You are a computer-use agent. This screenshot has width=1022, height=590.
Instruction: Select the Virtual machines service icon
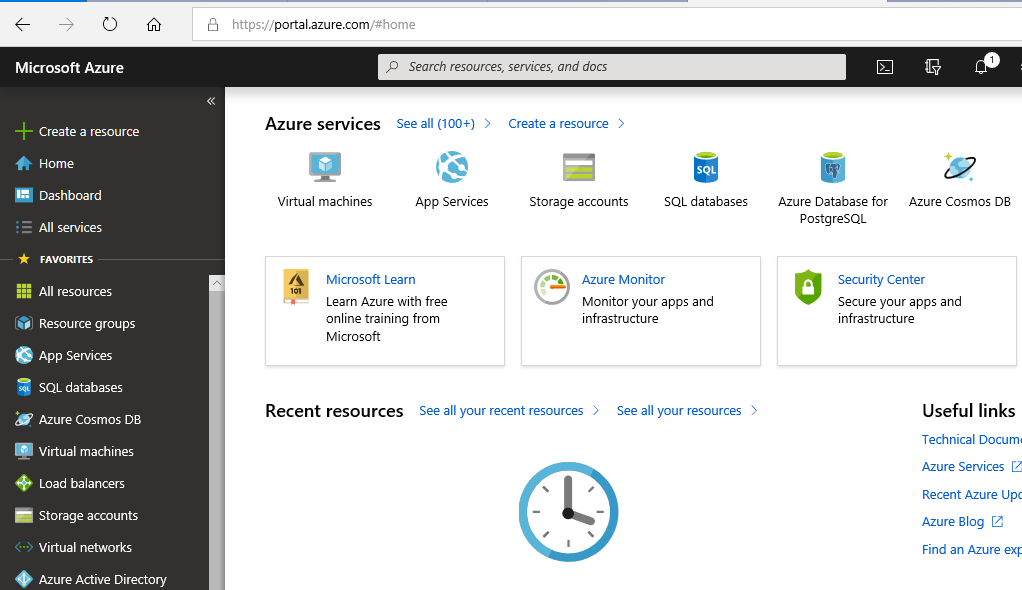coord(323,167)
